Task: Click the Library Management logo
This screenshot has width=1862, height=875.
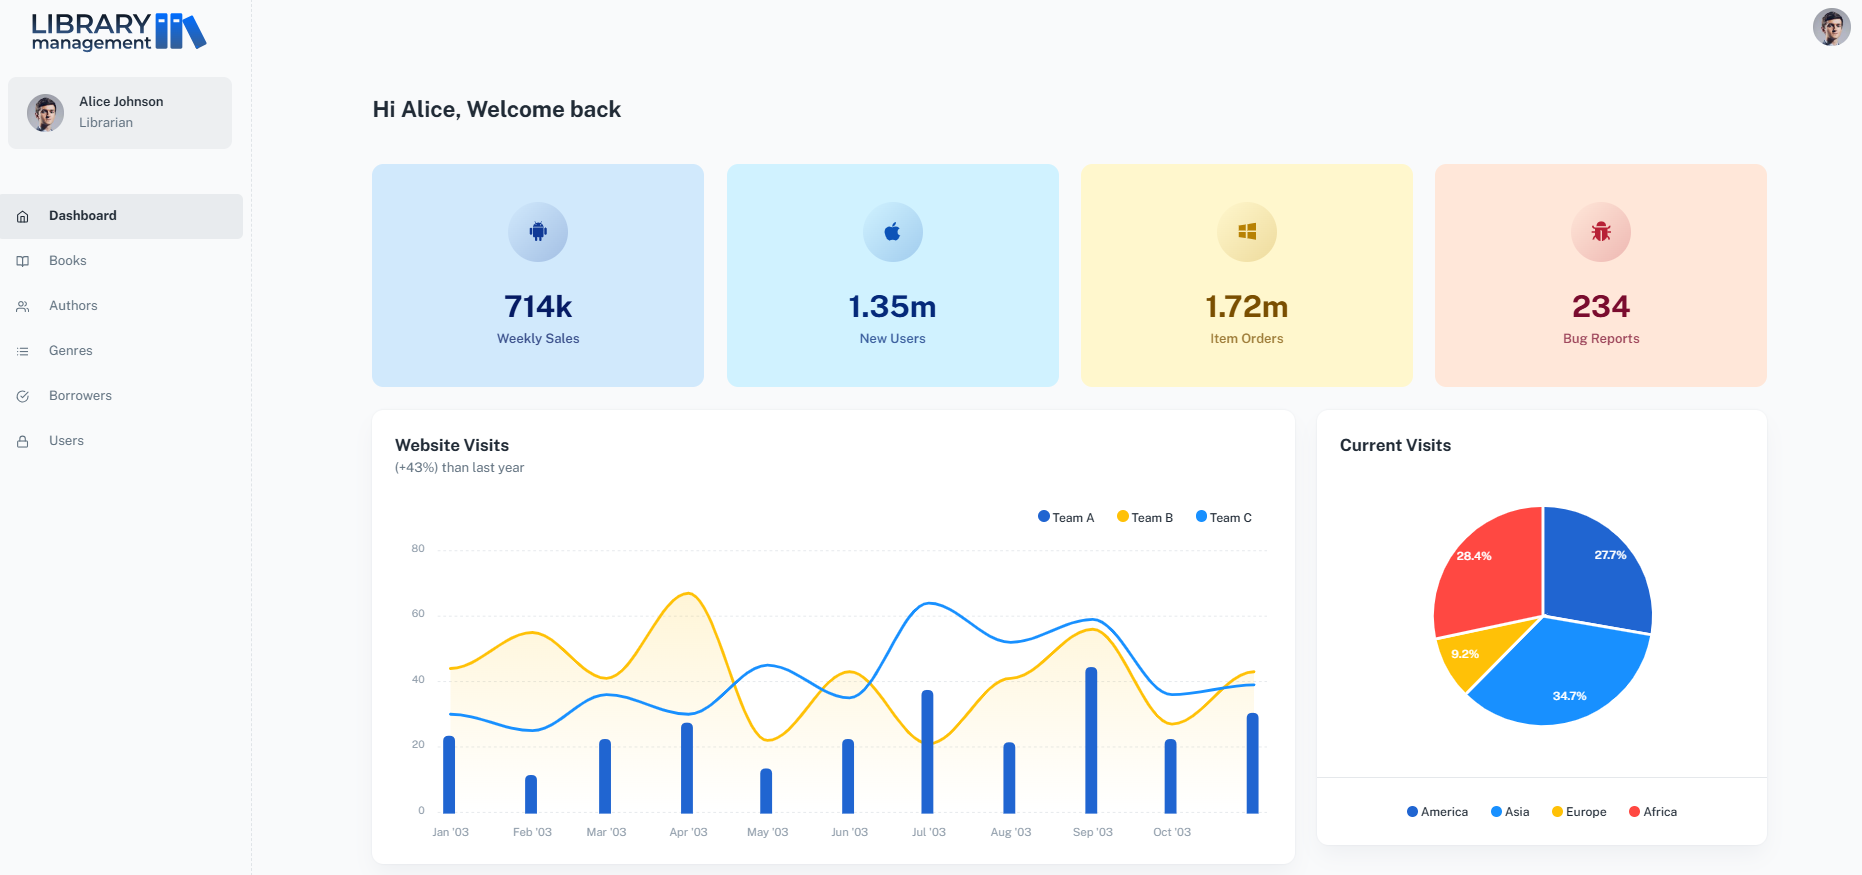Action: click(x=119, y=32)
